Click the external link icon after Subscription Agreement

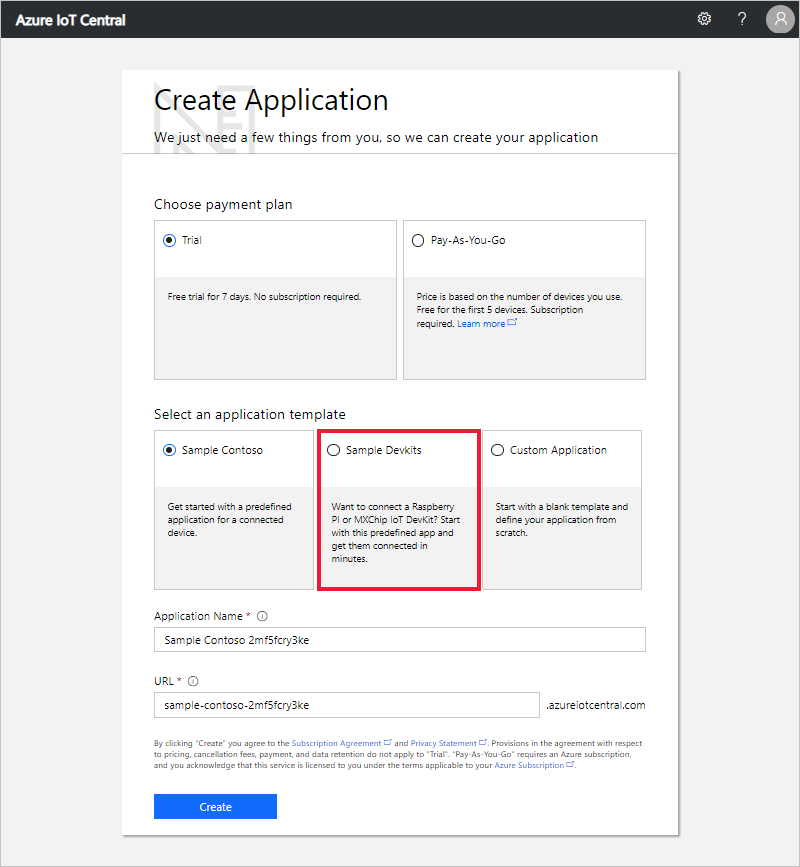tap(387, 743)
